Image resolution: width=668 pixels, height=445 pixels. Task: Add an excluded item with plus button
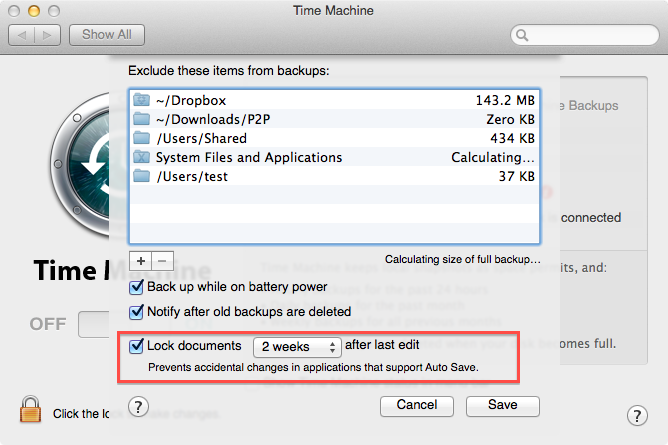(141, 261)
